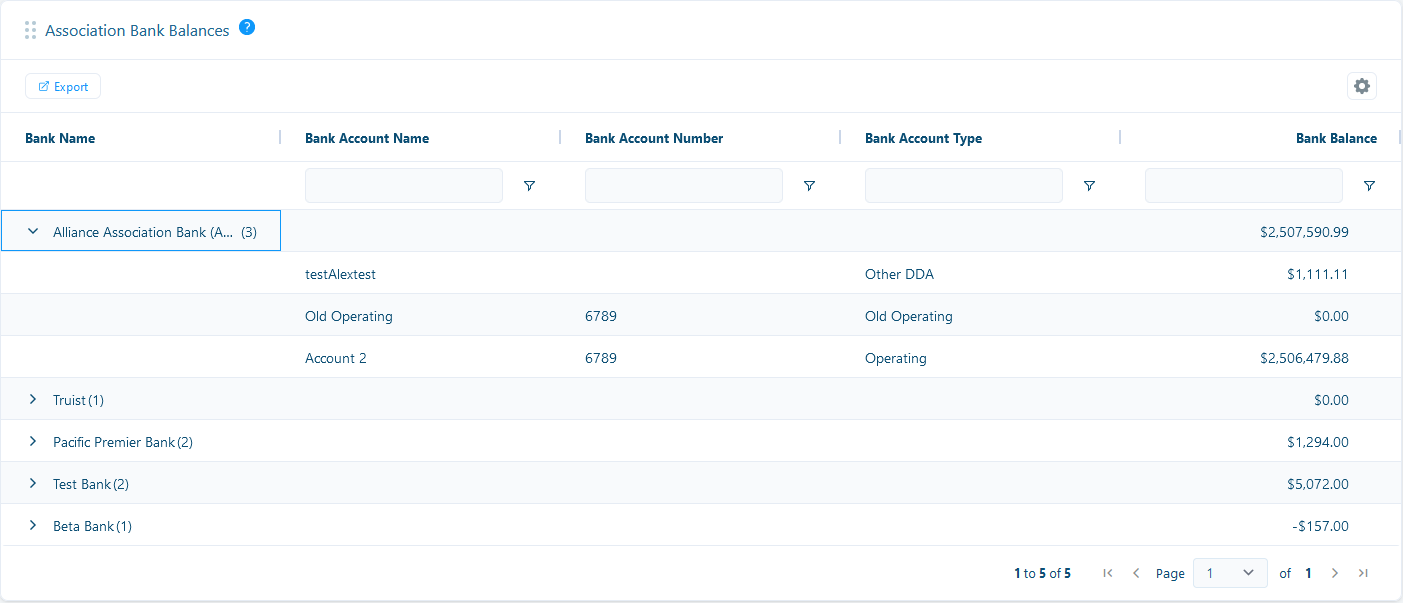1403x603 pixels.
Task: Click the $1,294.00 Pacific Premier balance
Action: [1318, 442]
